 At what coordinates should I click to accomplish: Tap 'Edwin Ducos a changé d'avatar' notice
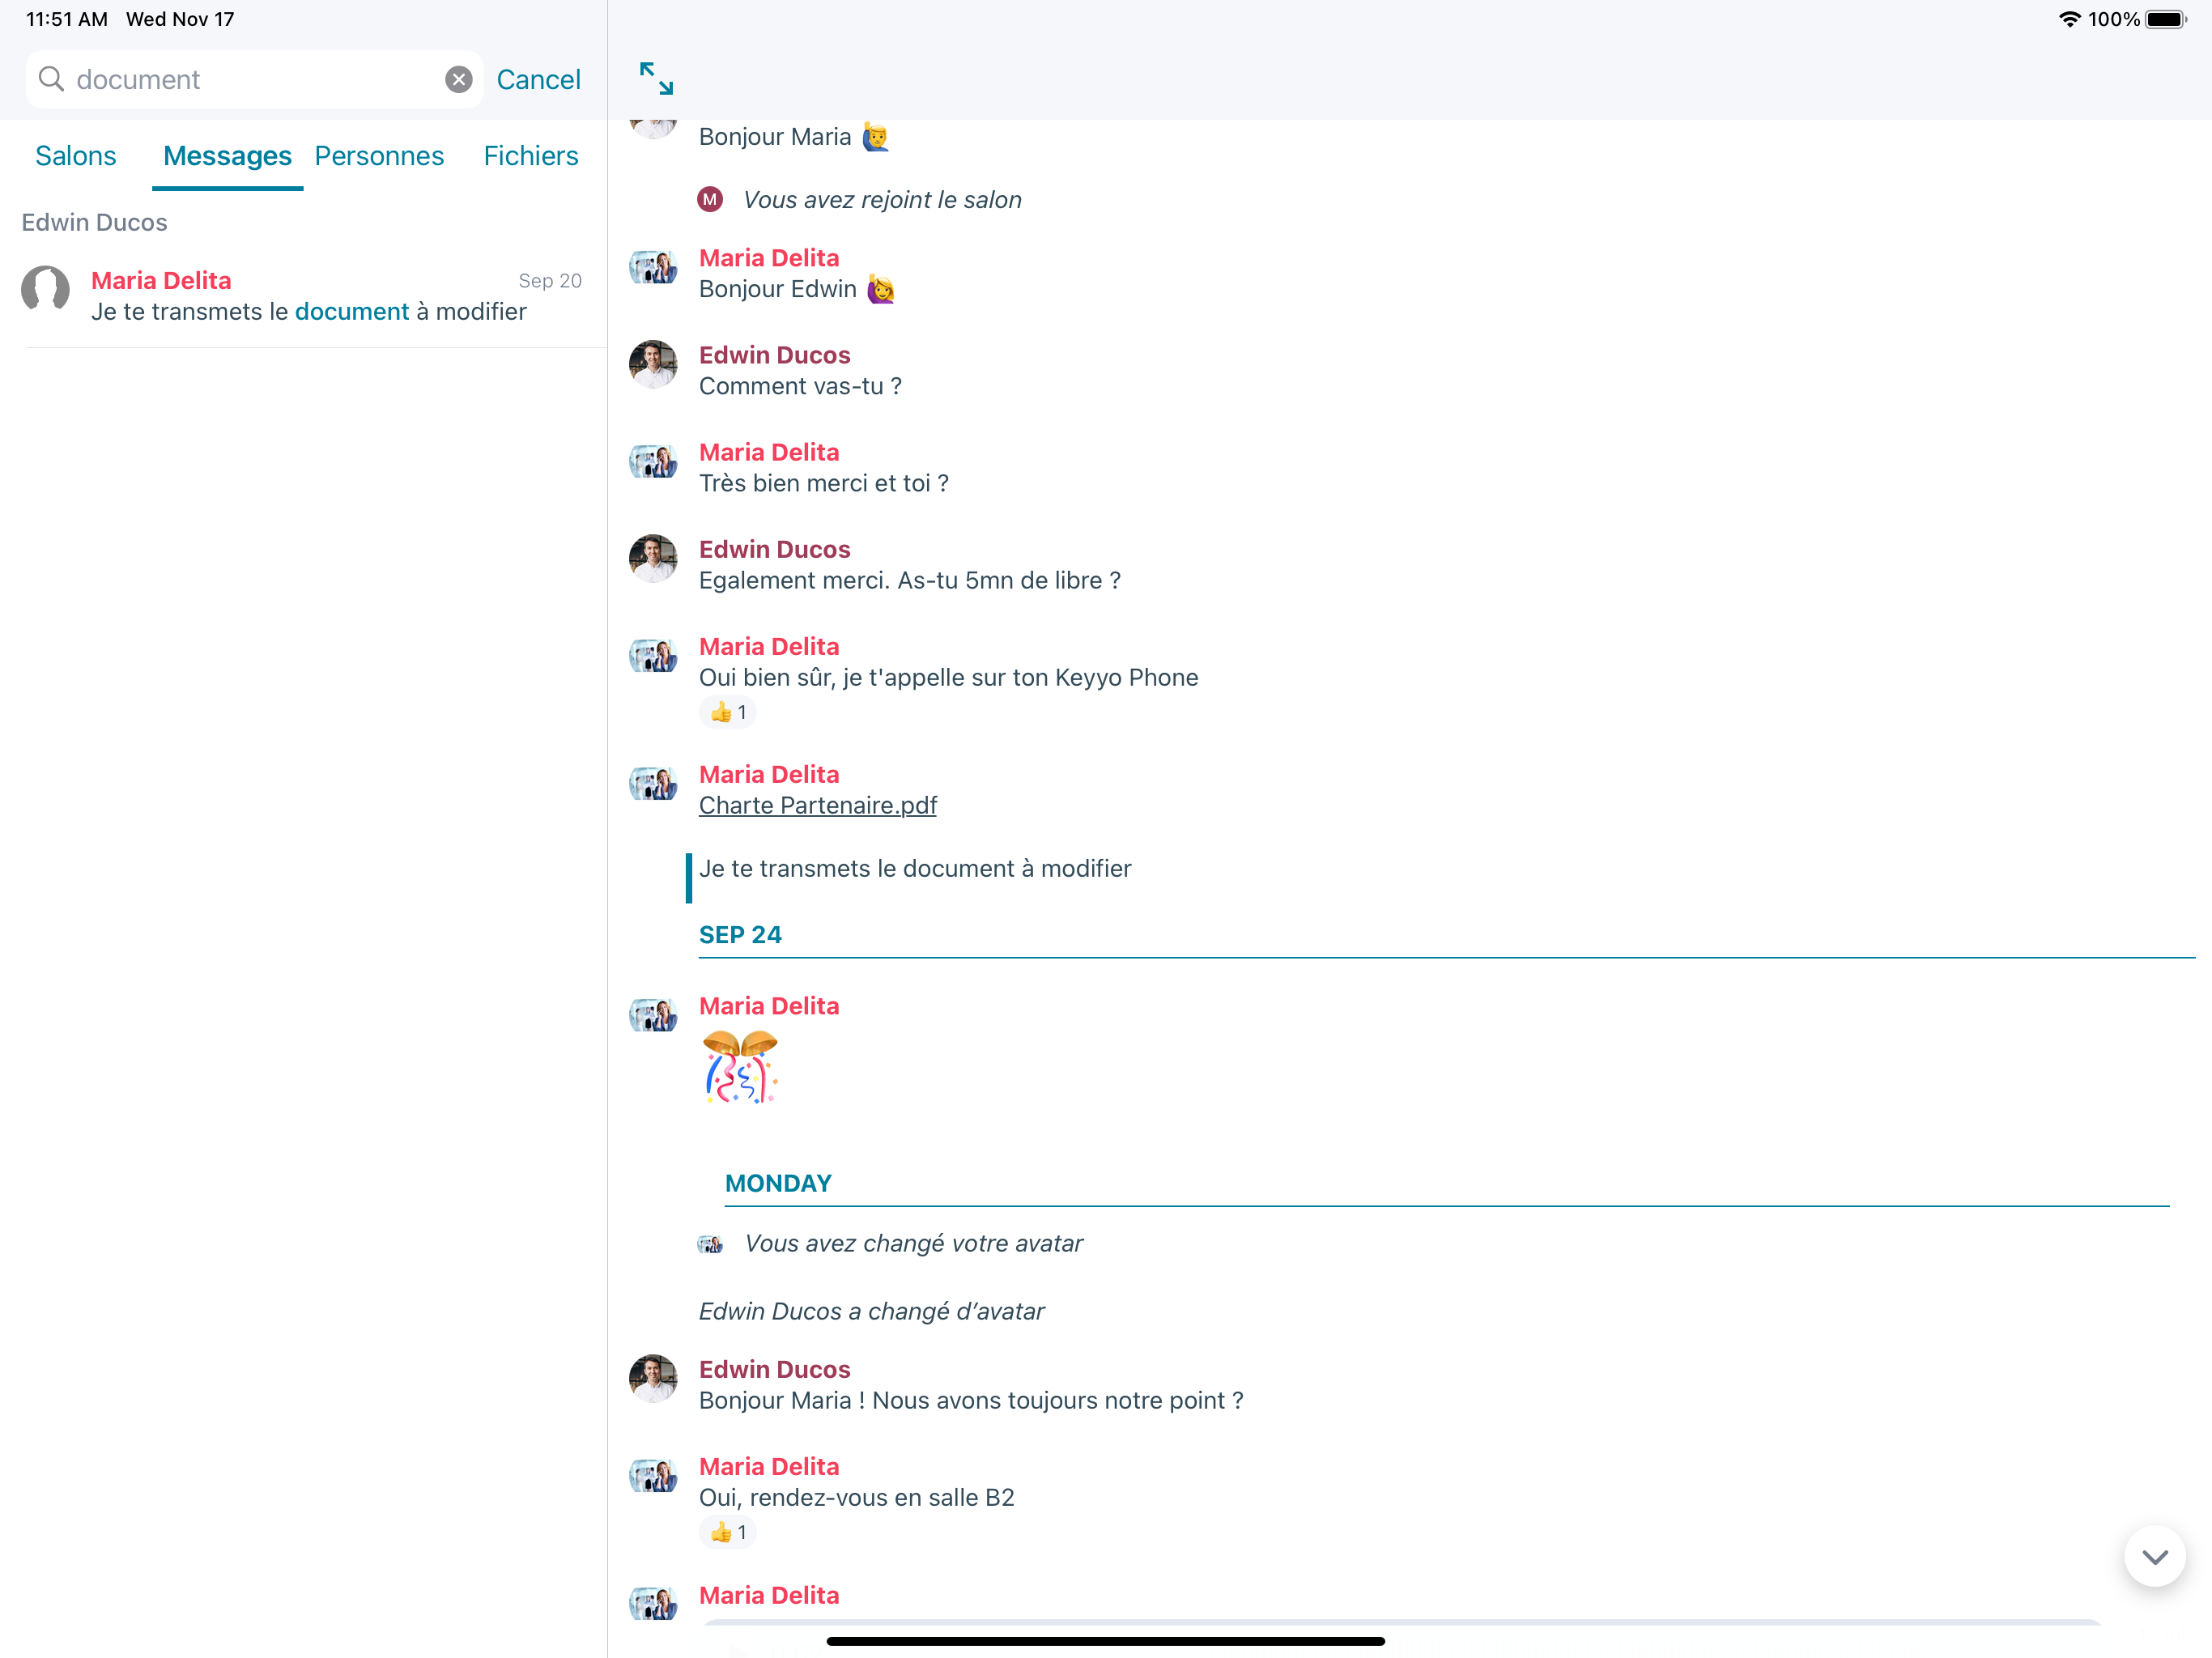pos(871,1312)
